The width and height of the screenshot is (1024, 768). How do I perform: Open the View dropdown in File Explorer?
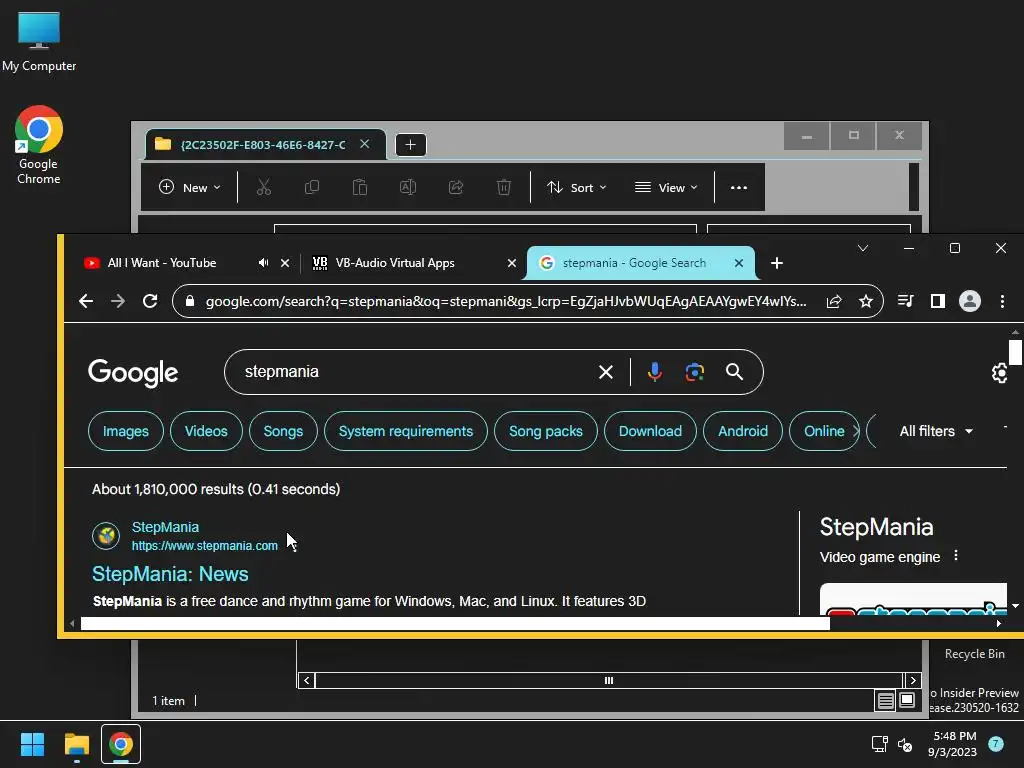coord(666,187)
